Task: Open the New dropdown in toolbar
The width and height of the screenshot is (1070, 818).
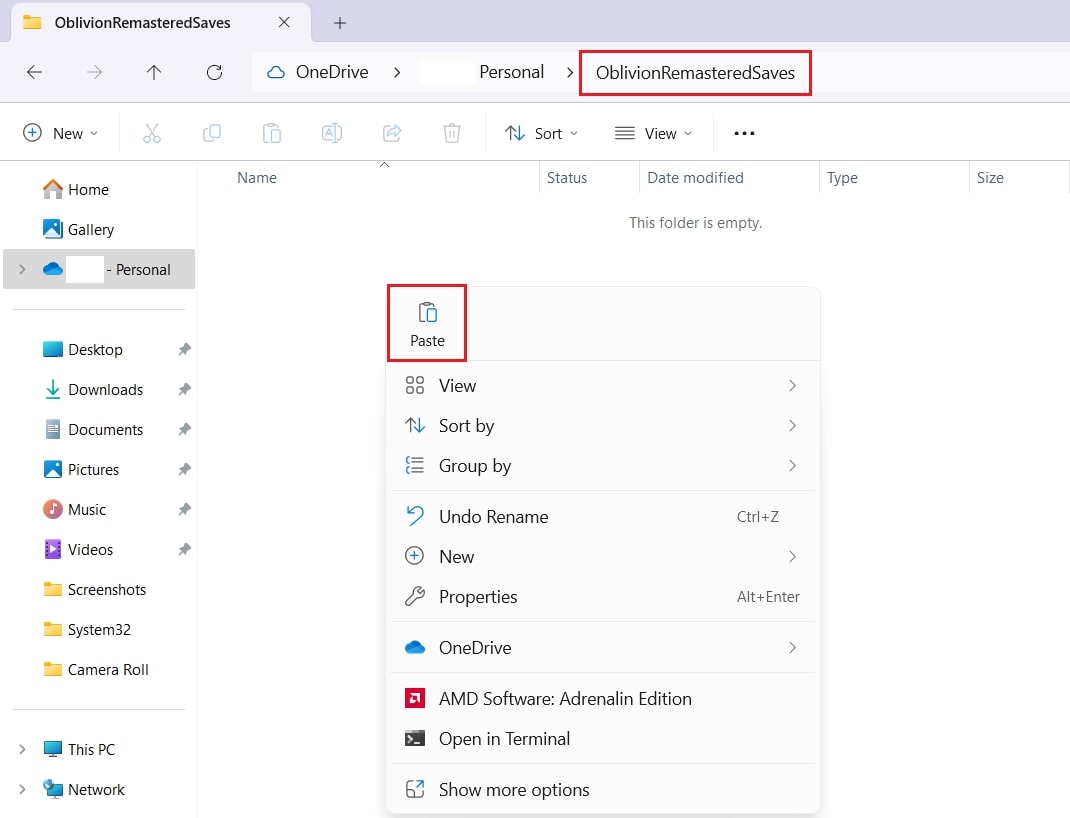Action: [x=61, y=133]
